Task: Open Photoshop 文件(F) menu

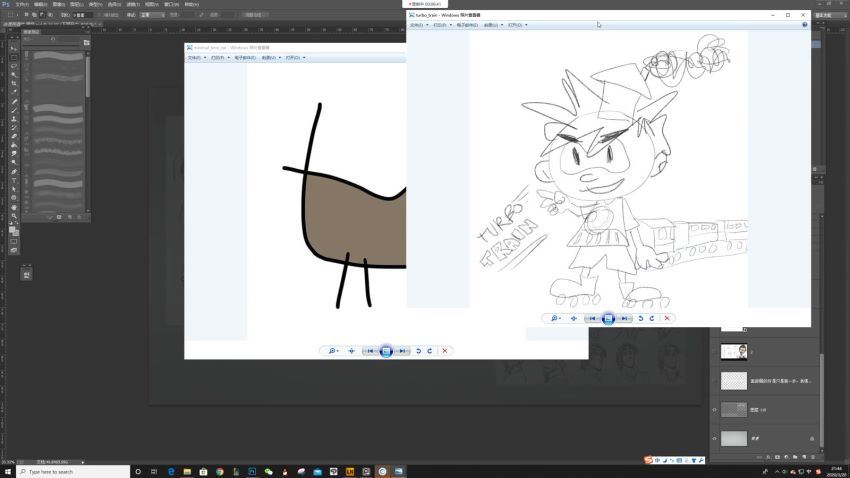Action: [x=22, y=4]
